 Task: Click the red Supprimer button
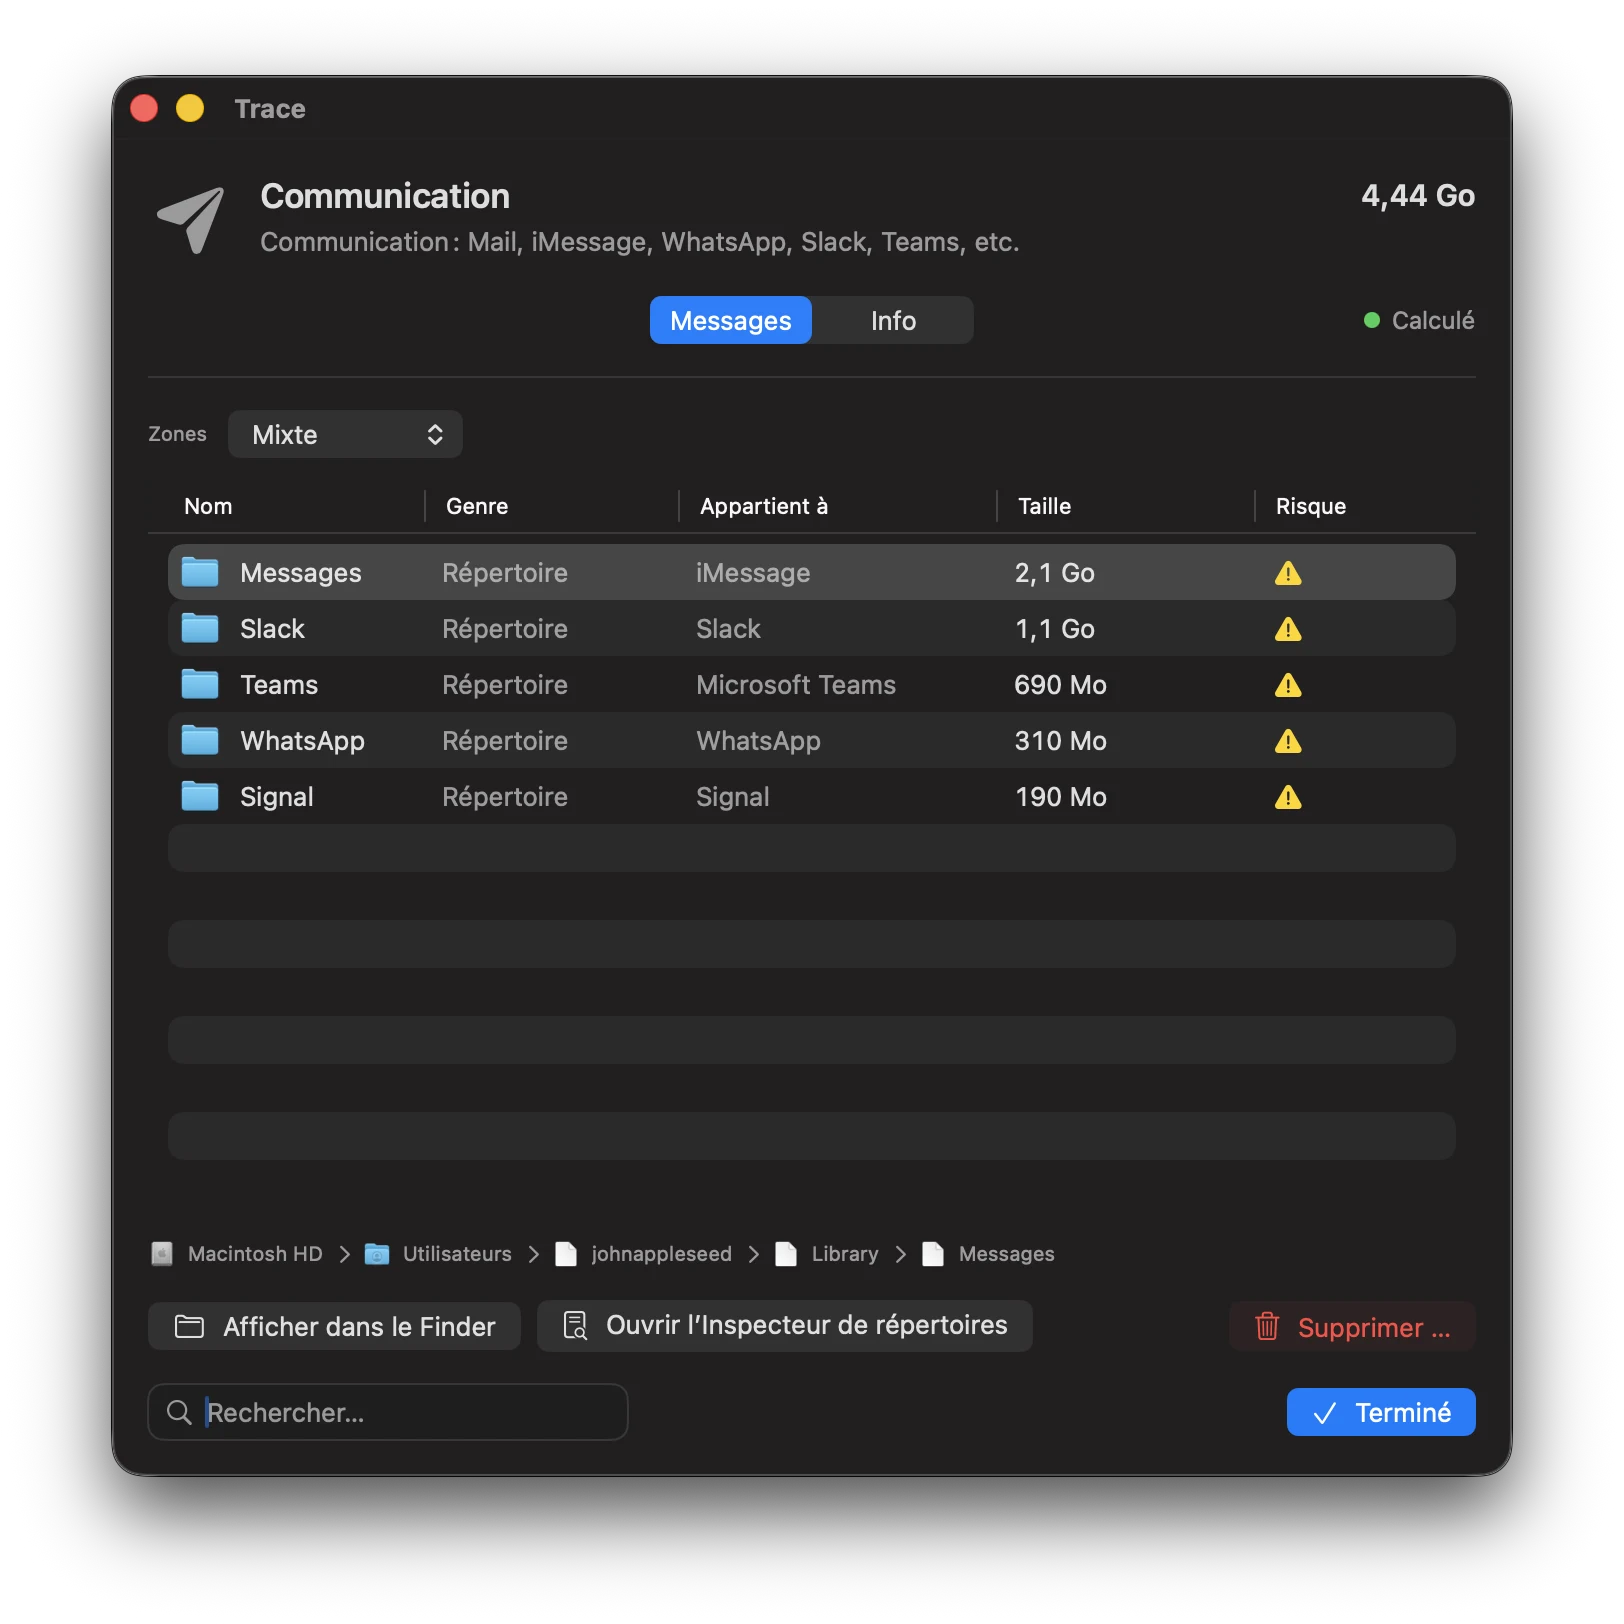point(1352,1327)
